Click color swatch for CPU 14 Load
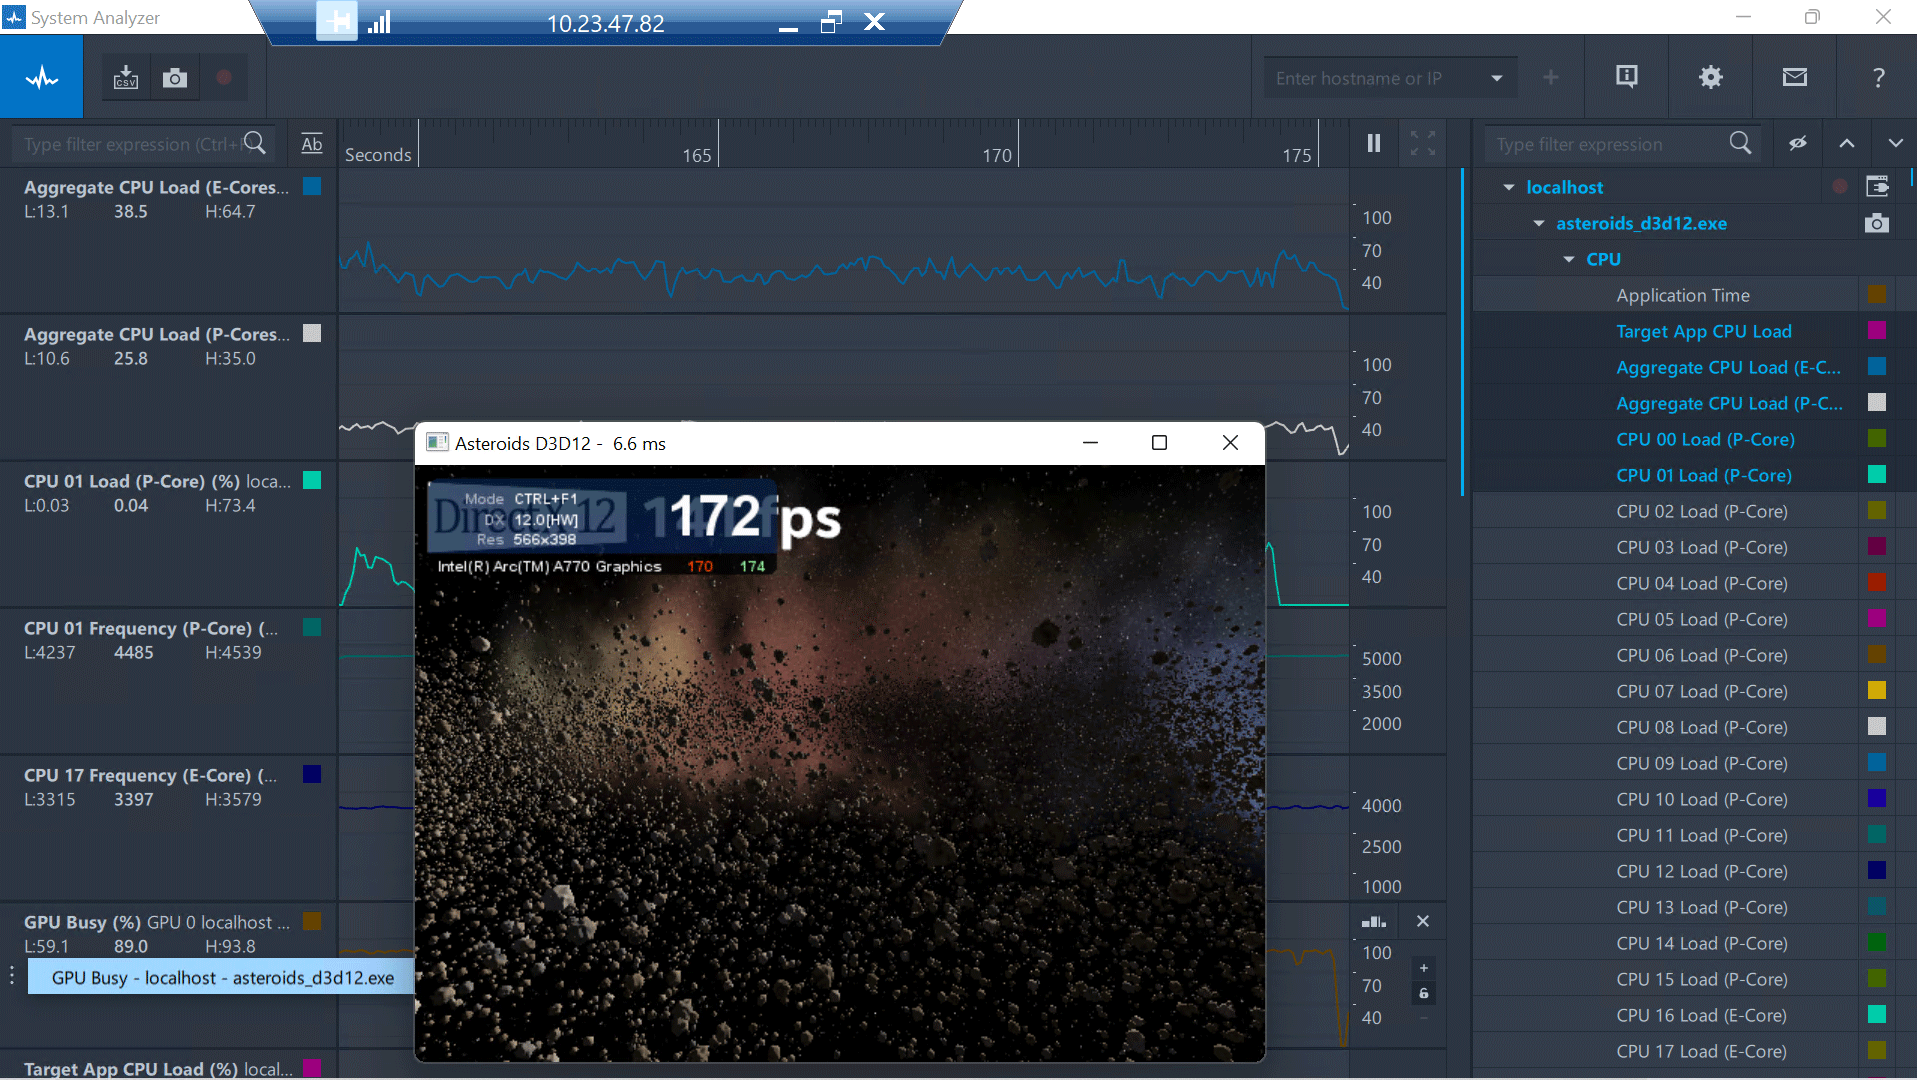 point(1877,942)
